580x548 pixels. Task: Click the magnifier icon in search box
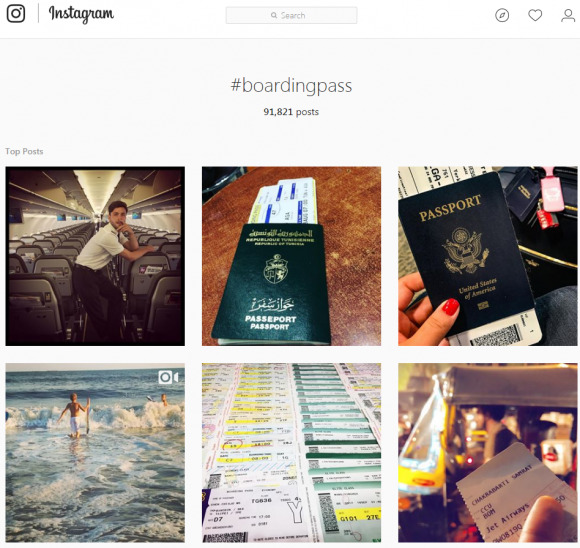[274, 15]
